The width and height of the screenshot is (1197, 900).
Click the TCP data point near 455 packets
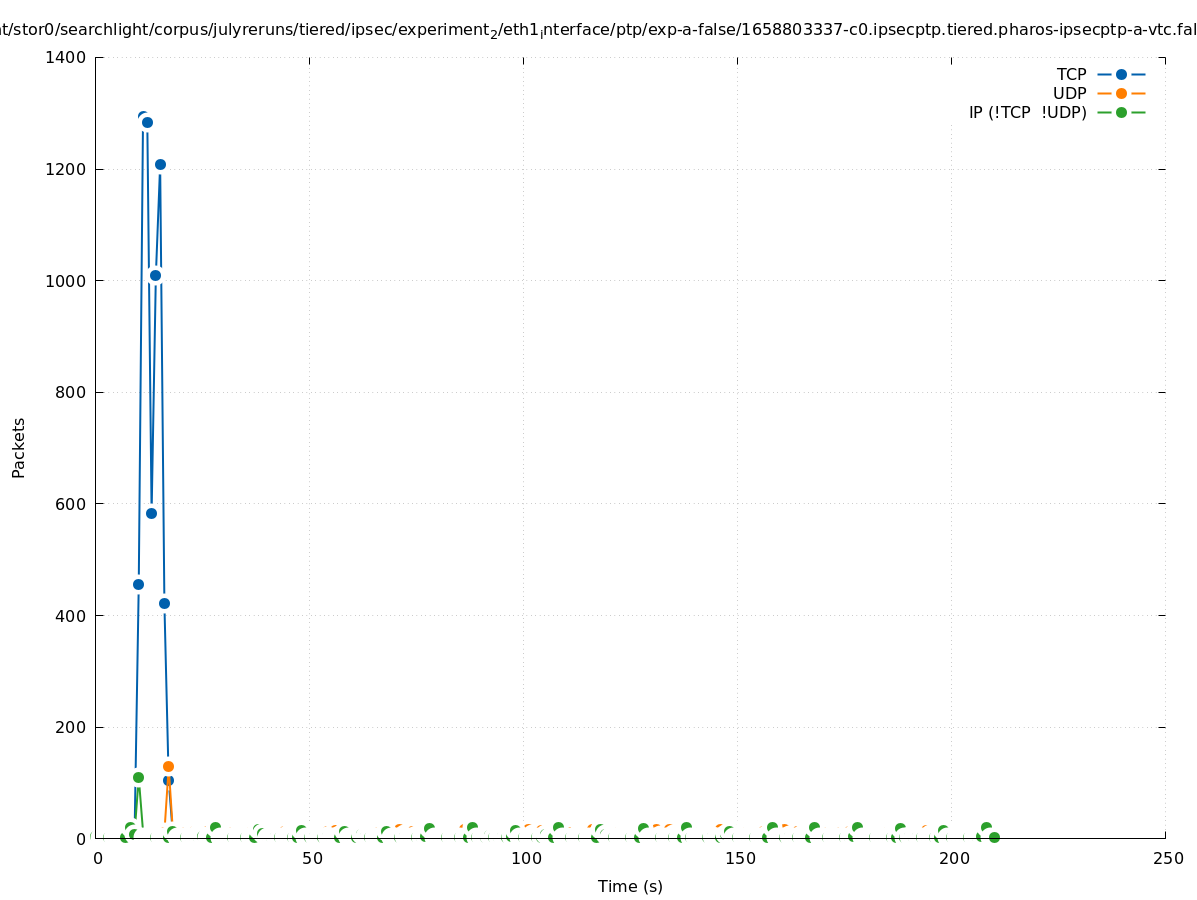click(138, 584)
